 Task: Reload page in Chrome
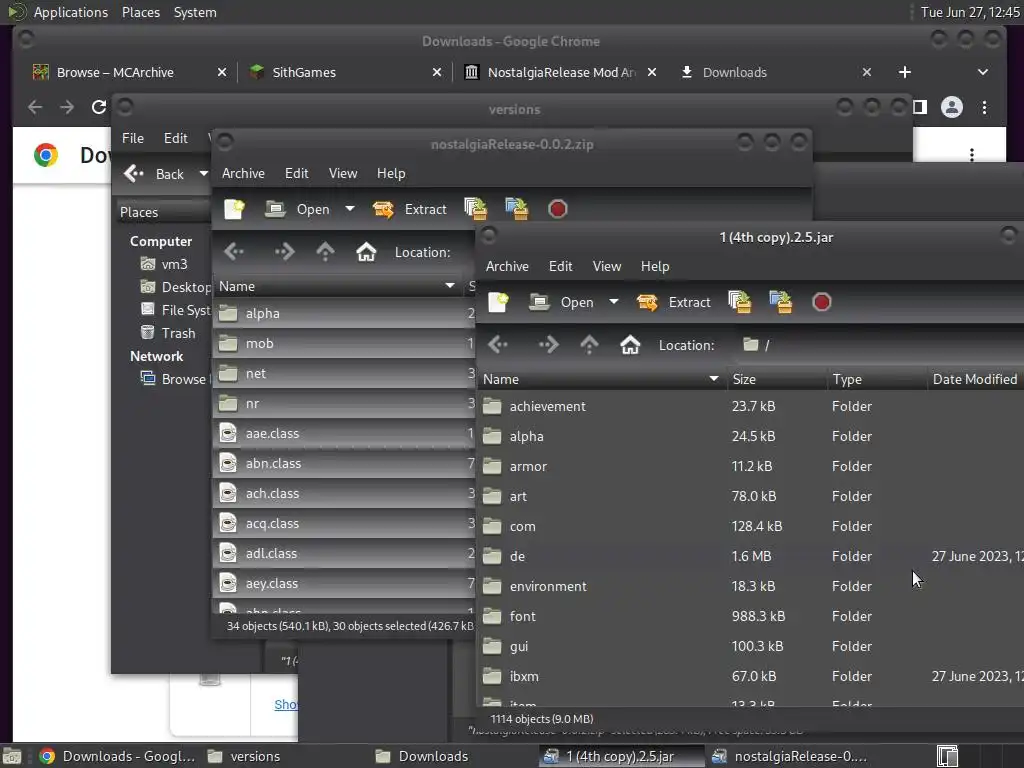(x=99, y=107)
